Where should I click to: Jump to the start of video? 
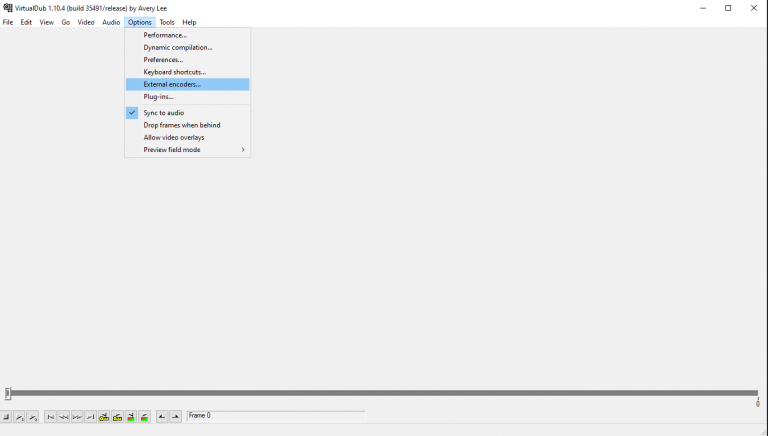[51, 417]
